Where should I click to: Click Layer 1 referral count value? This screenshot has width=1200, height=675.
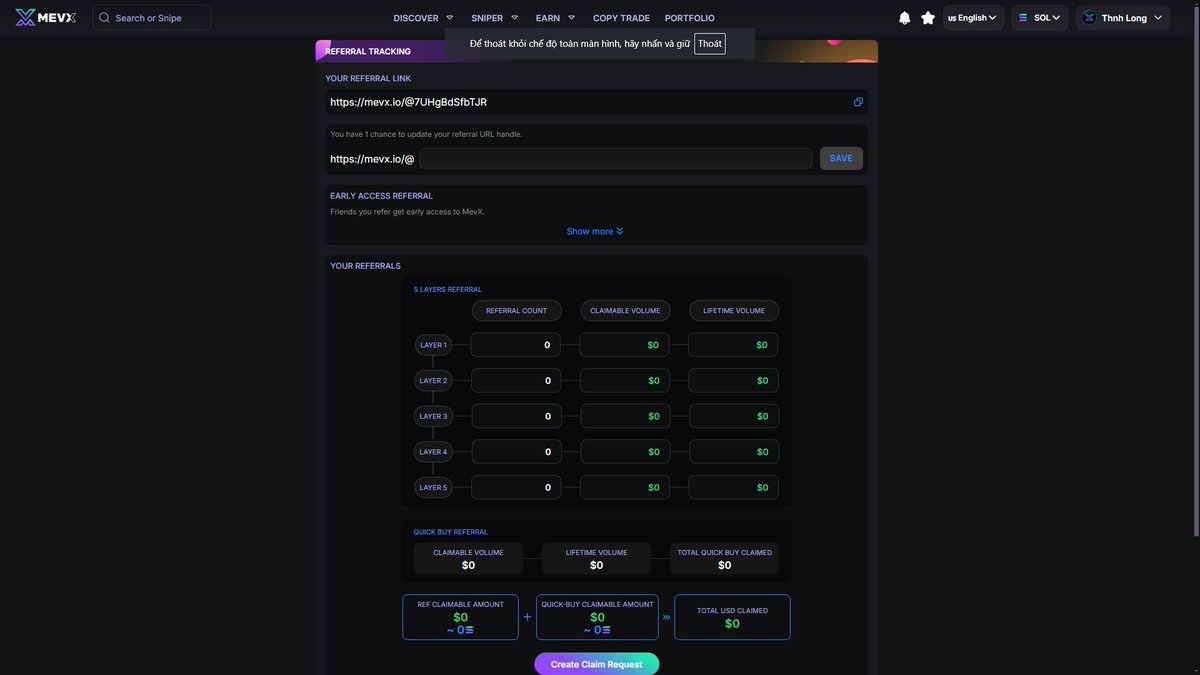[516, 345]
